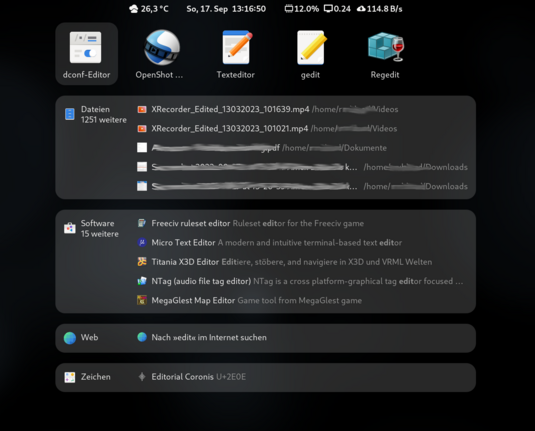Click the 12.0% CPU indicator text
This screenshot has height=431, width=535.
[x=306, y=9]
